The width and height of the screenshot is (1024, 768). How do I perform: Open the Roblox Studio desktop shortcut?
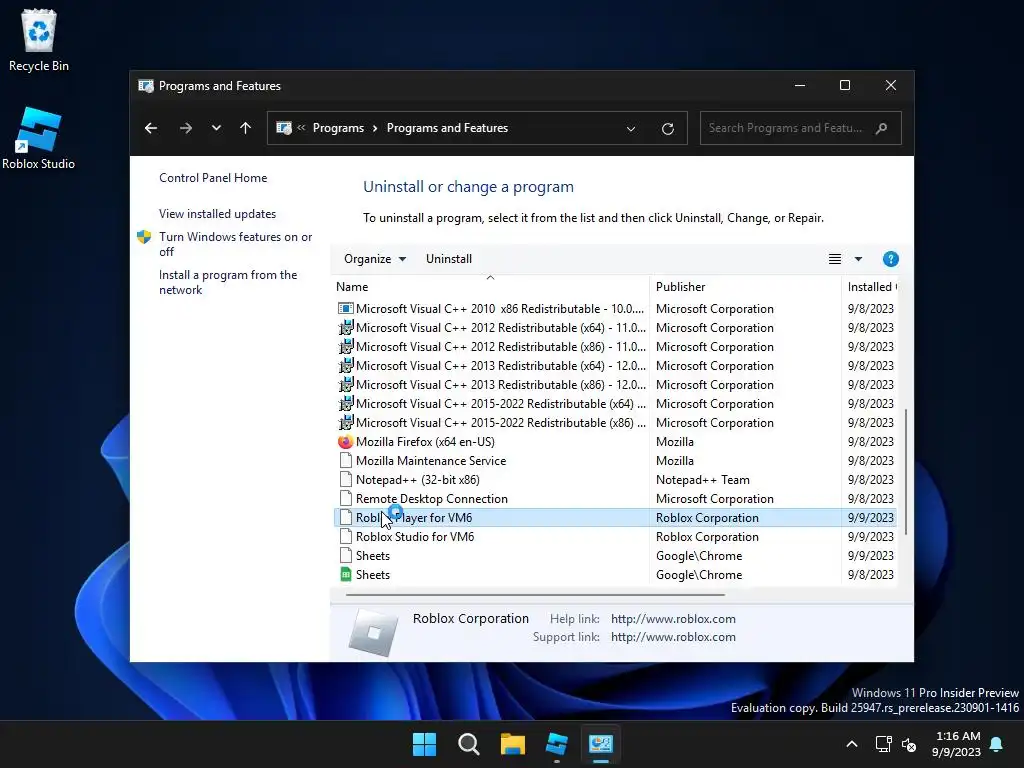click(39, 138)
